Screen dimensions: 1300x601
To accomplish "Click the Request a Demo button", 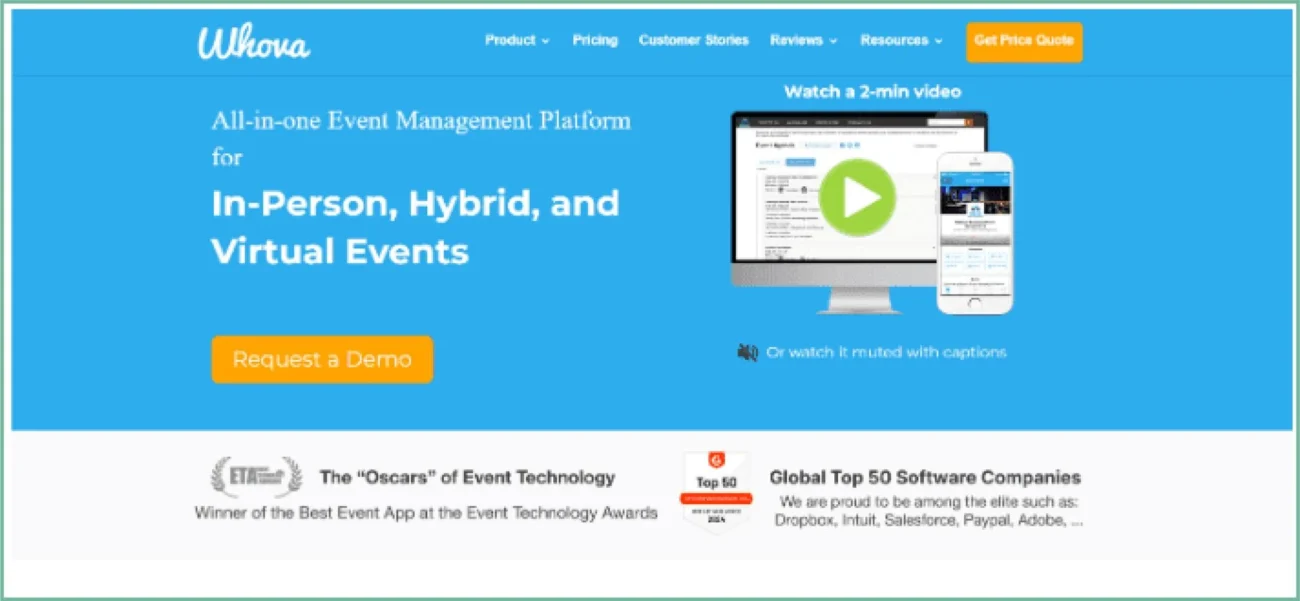I will coord(322,360).
